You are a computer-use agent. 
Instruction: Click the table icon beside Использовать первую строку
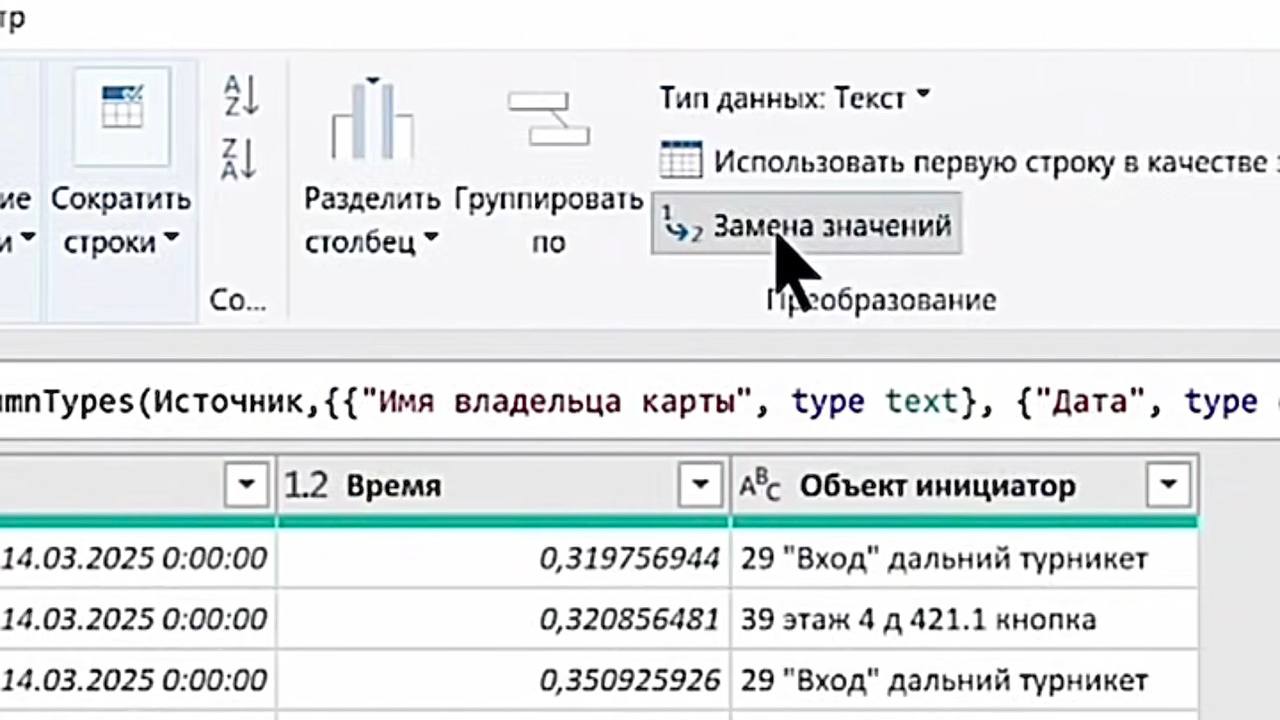681,161
